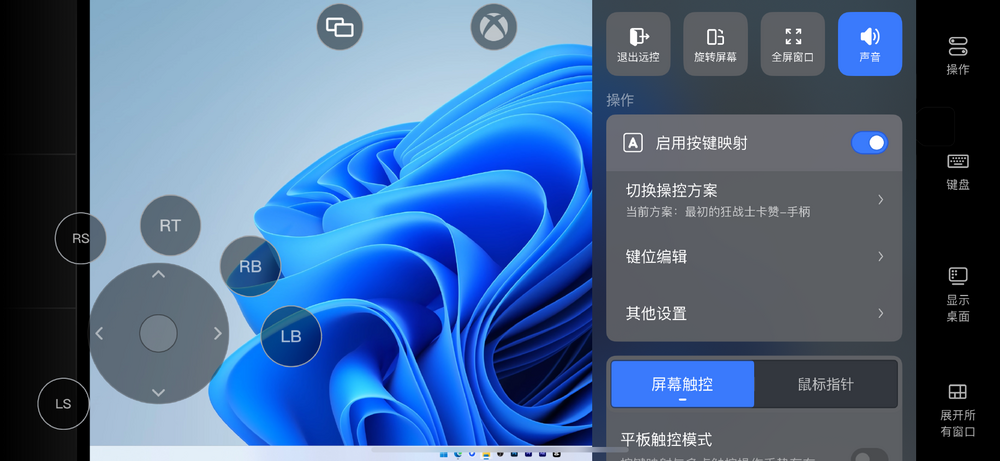Image resolution: width=1000 pixels, height=461 pixels.
Task: Click 显示桌面 show desktop icon
Action: point(957,277)
